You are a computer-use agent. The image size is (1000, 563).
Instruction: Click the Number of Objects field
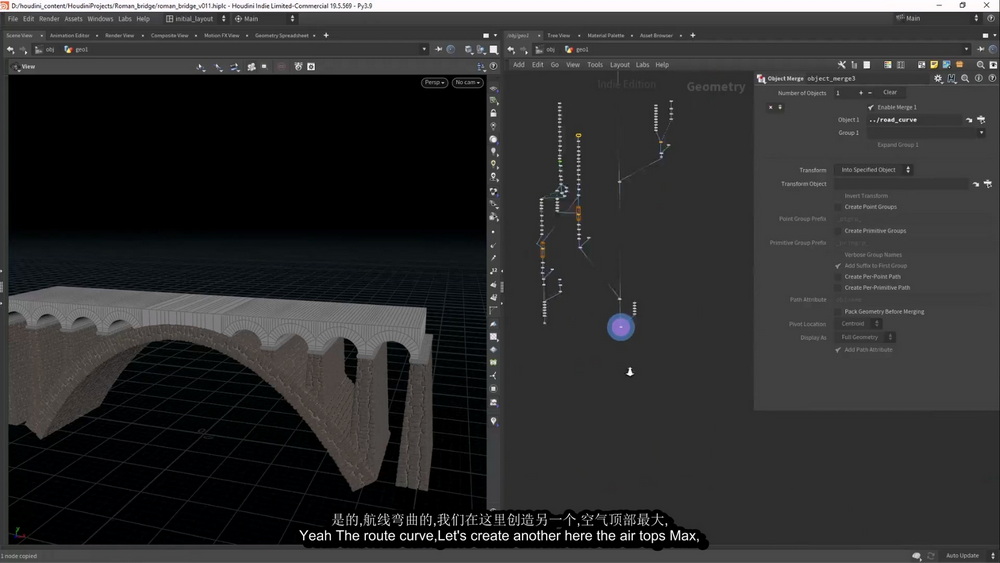point(844,93)
